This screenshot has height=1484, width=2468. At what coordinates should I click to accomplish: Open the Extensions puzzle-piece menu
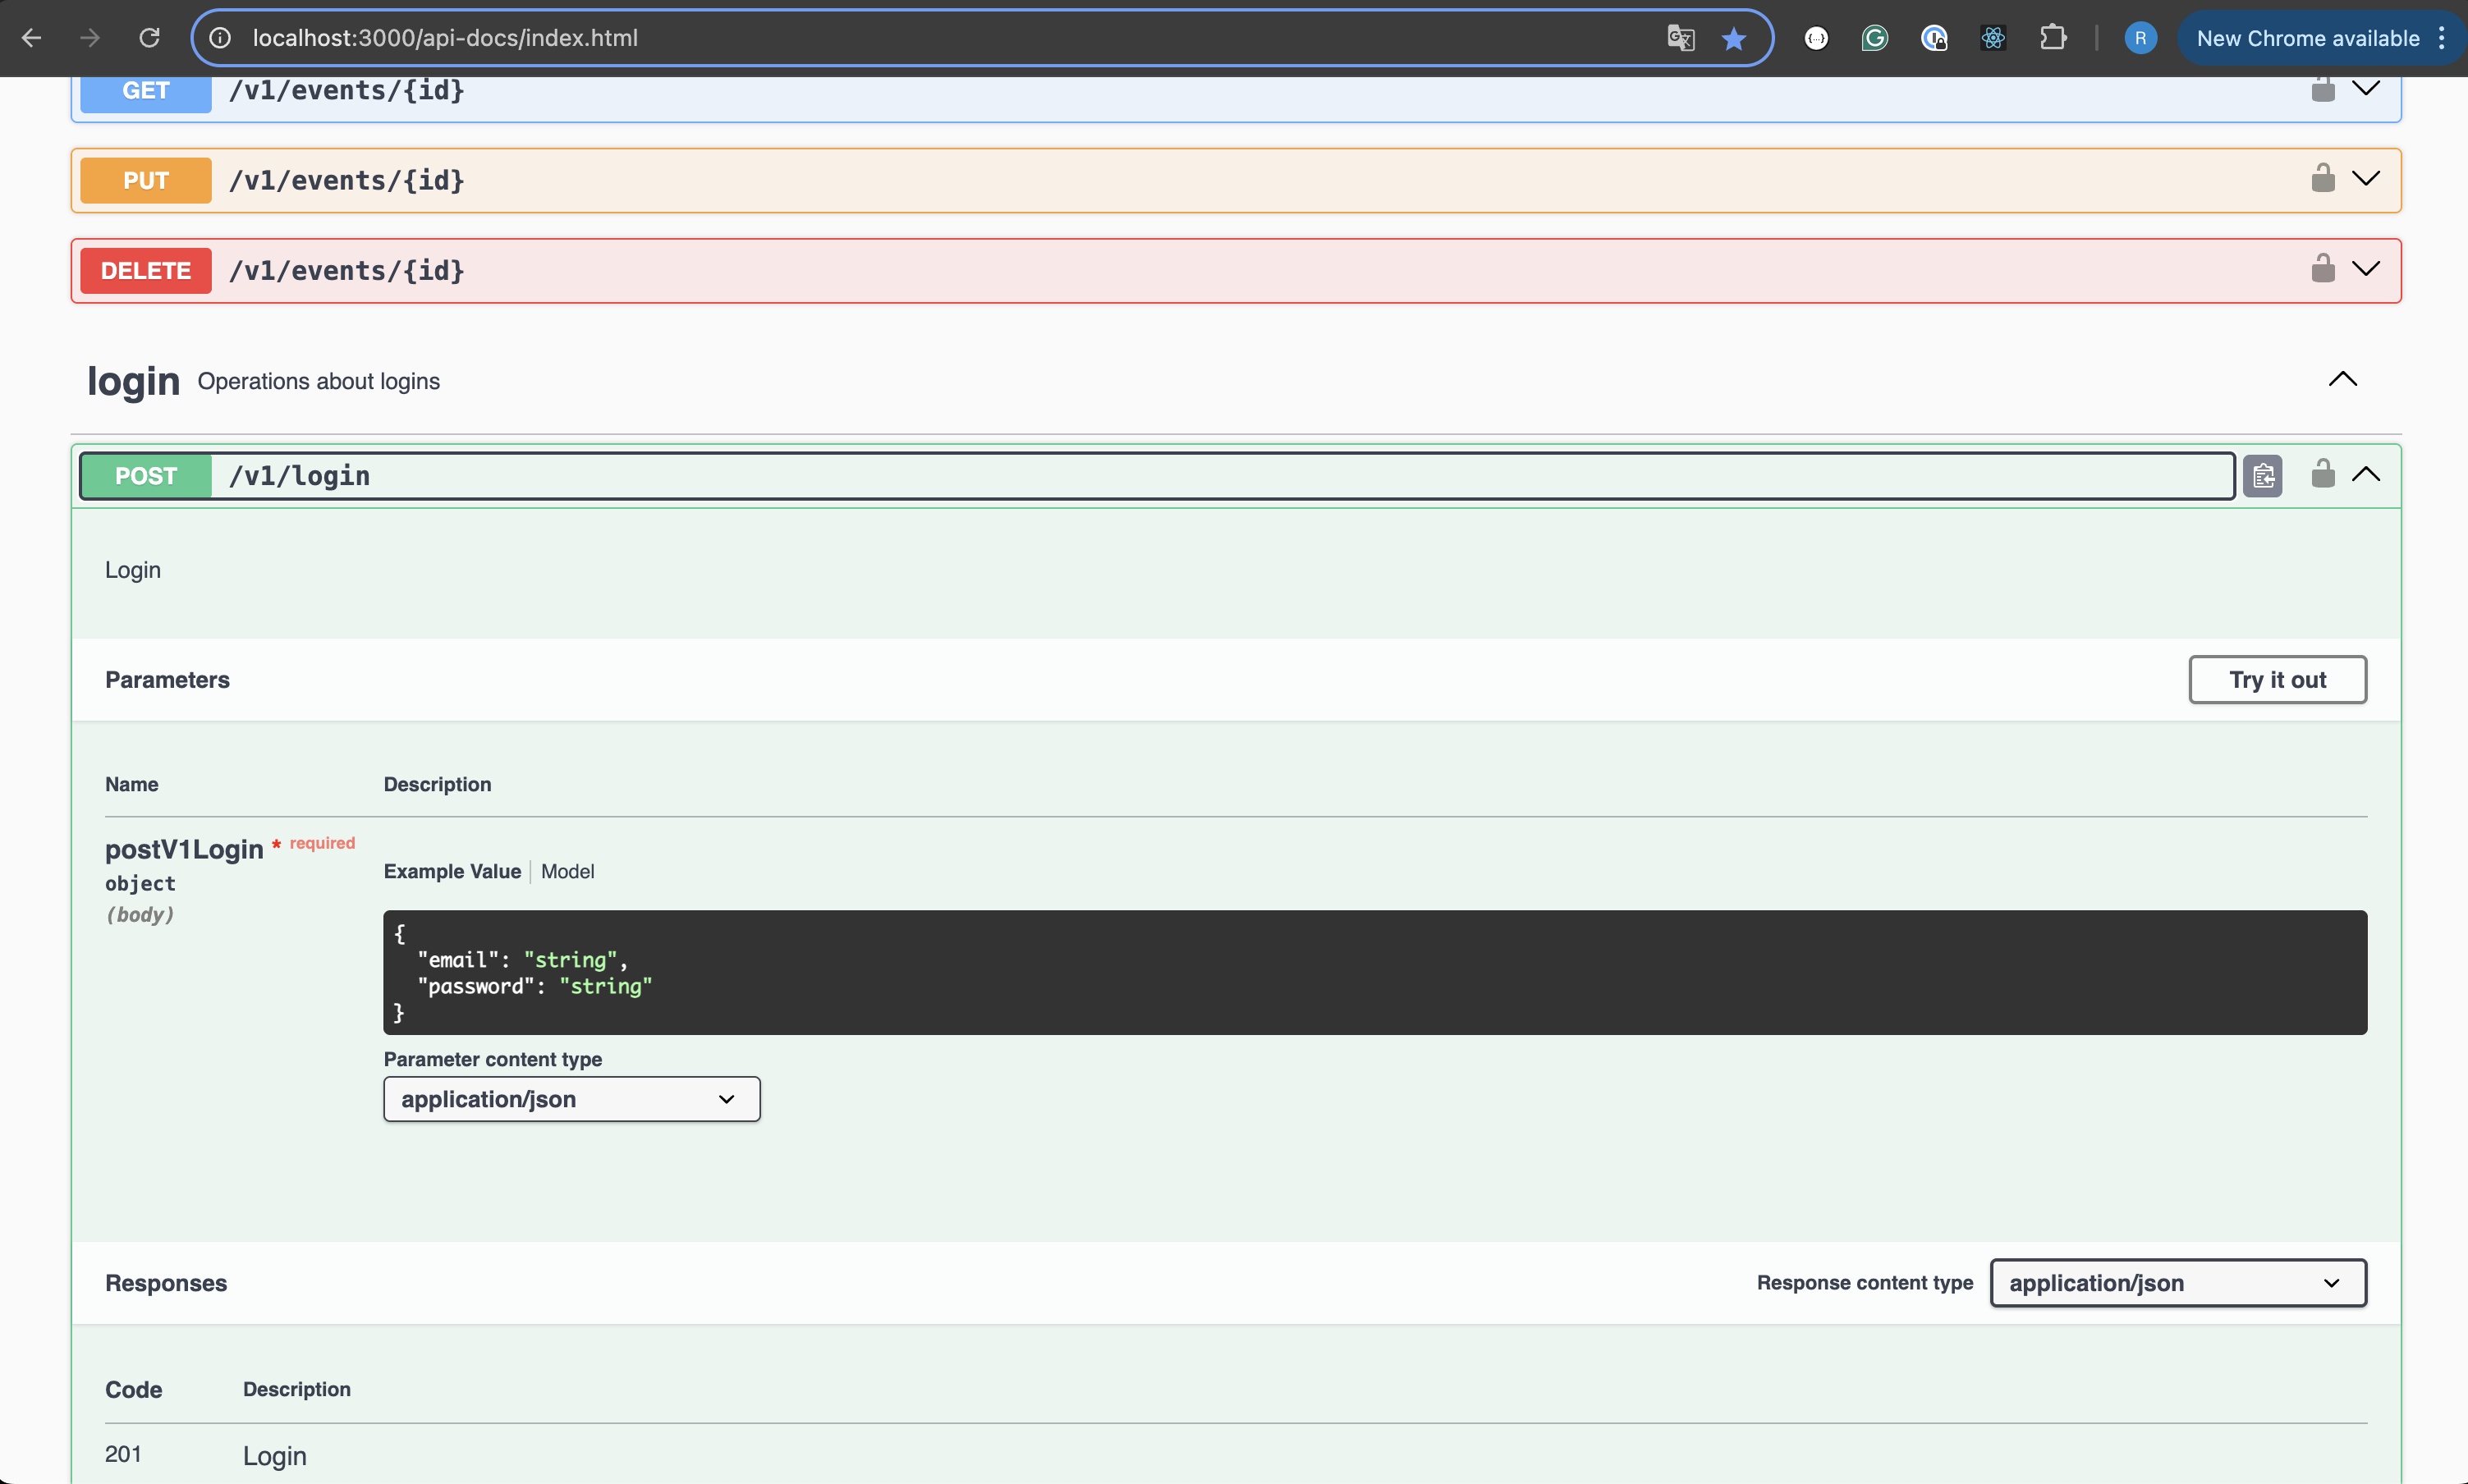(2053, 38)
